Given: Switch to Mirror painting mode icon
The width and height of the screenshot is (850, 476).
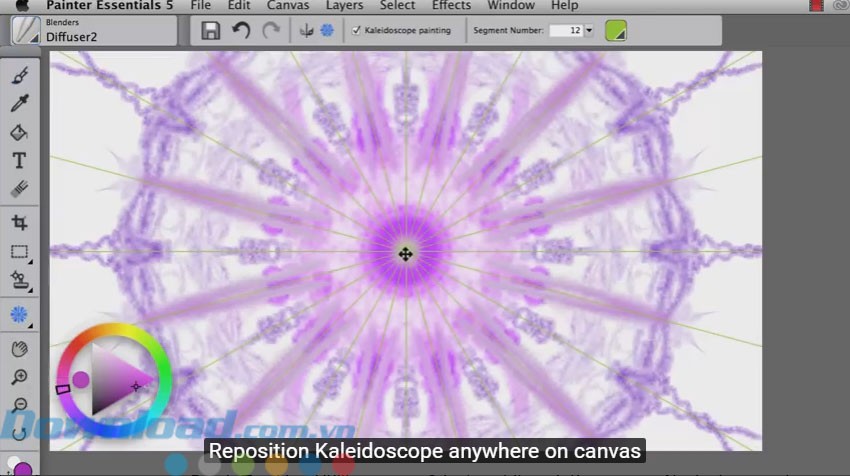Looking at the screenshot, I should [x=307, y=31].
